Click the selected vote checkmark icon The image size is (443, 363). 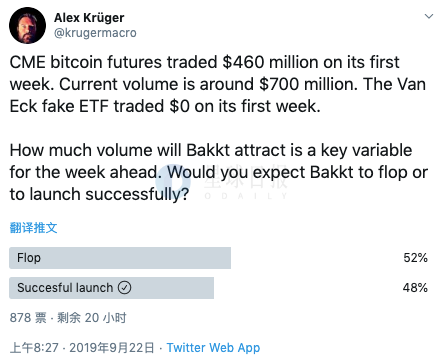point(124,287)
